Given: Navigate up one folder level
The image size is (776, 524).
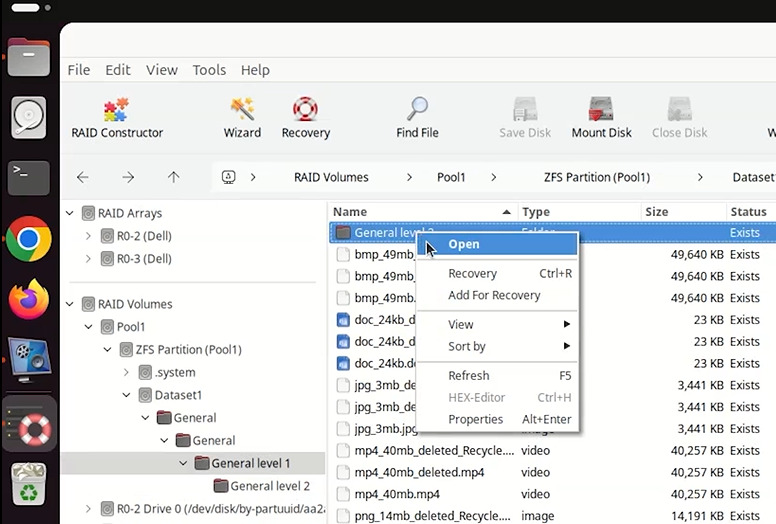Looking at the screenshot, I should click(x=173, y=177).
